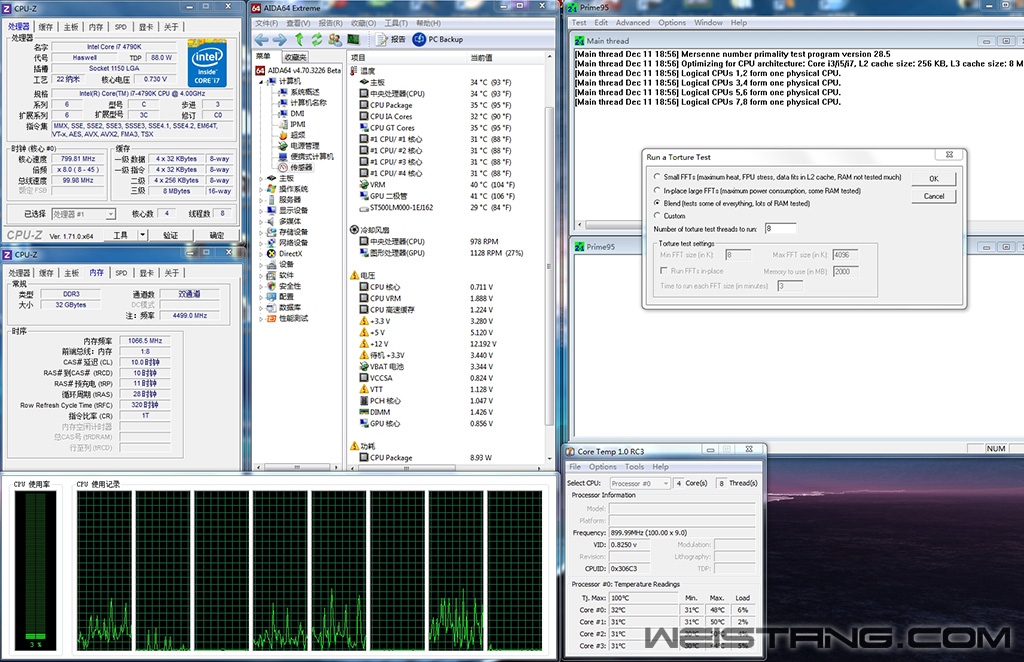Viewport: 1024px width, 662px height.
Task: Open Options menu in Core Temp
Action: [602, 467]
